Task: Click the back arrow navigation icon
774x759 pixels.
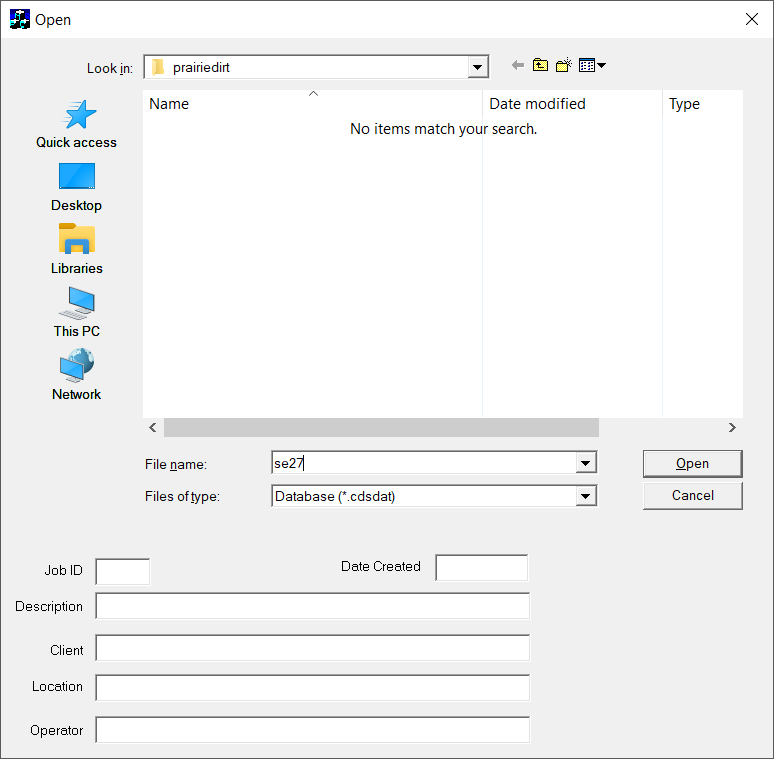Action: (517, 66)
